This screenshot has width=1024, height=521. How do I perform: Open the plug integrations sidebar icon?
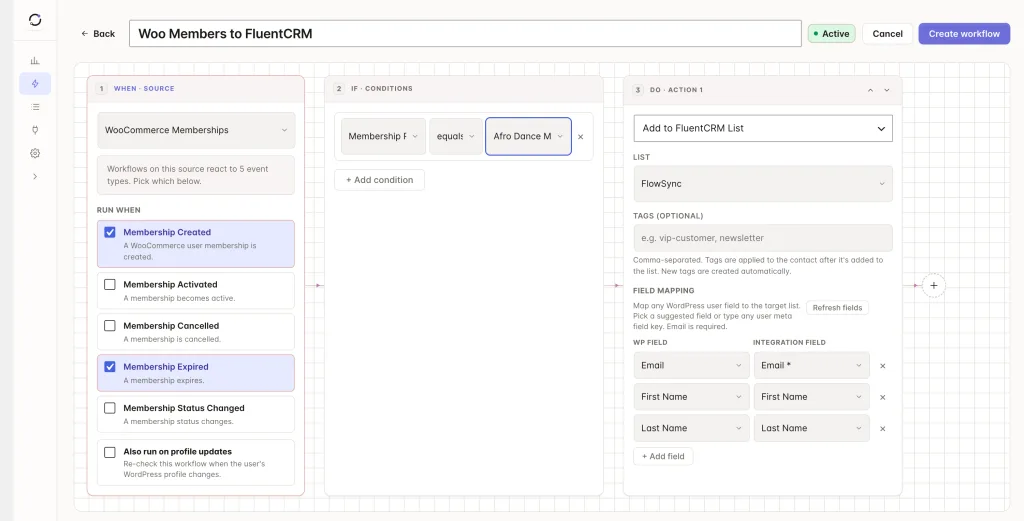pos(35,130)
